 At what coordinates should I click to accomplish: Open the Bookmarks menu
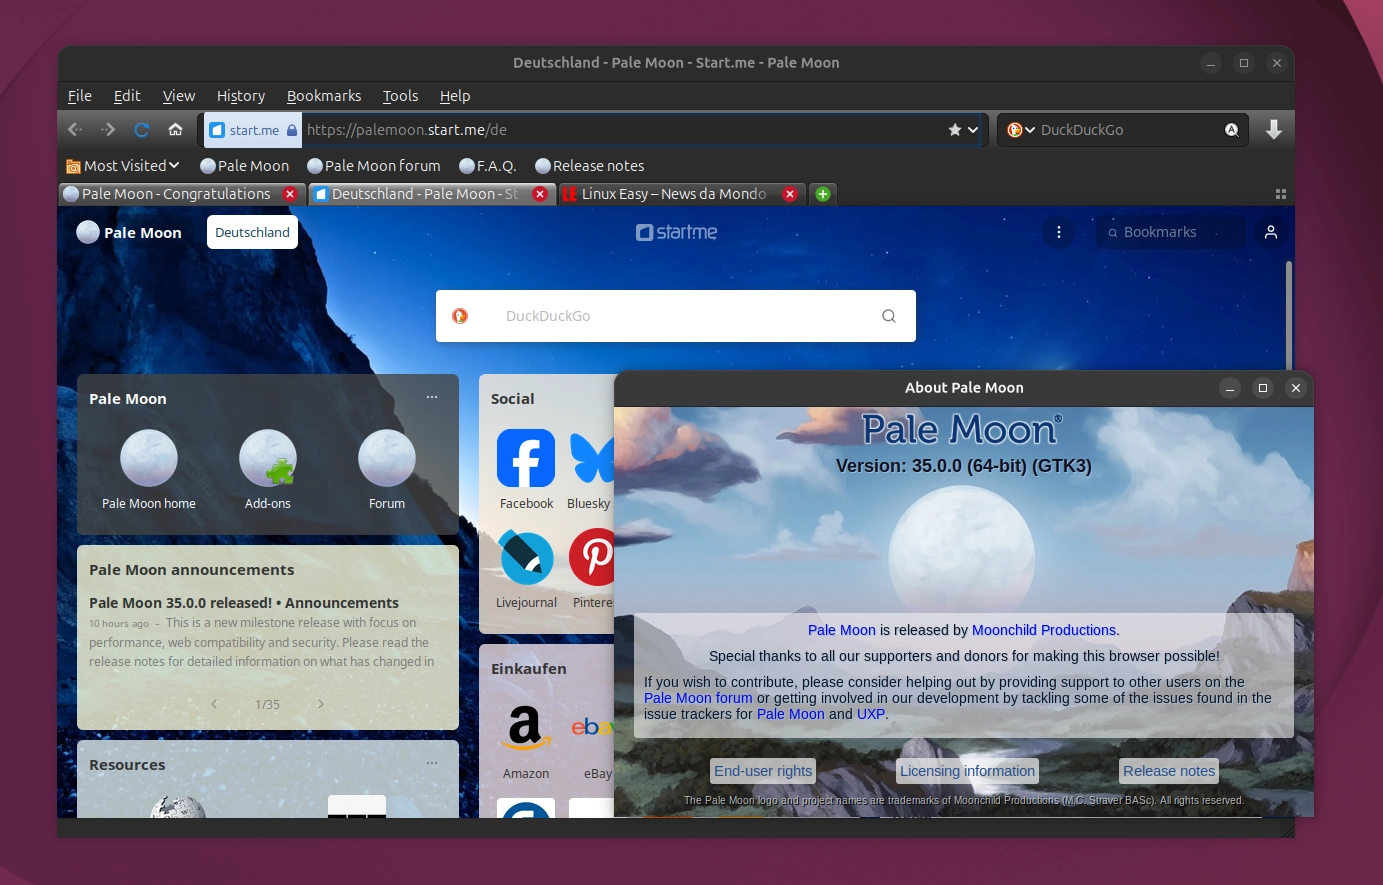click(x=324, y=96)
